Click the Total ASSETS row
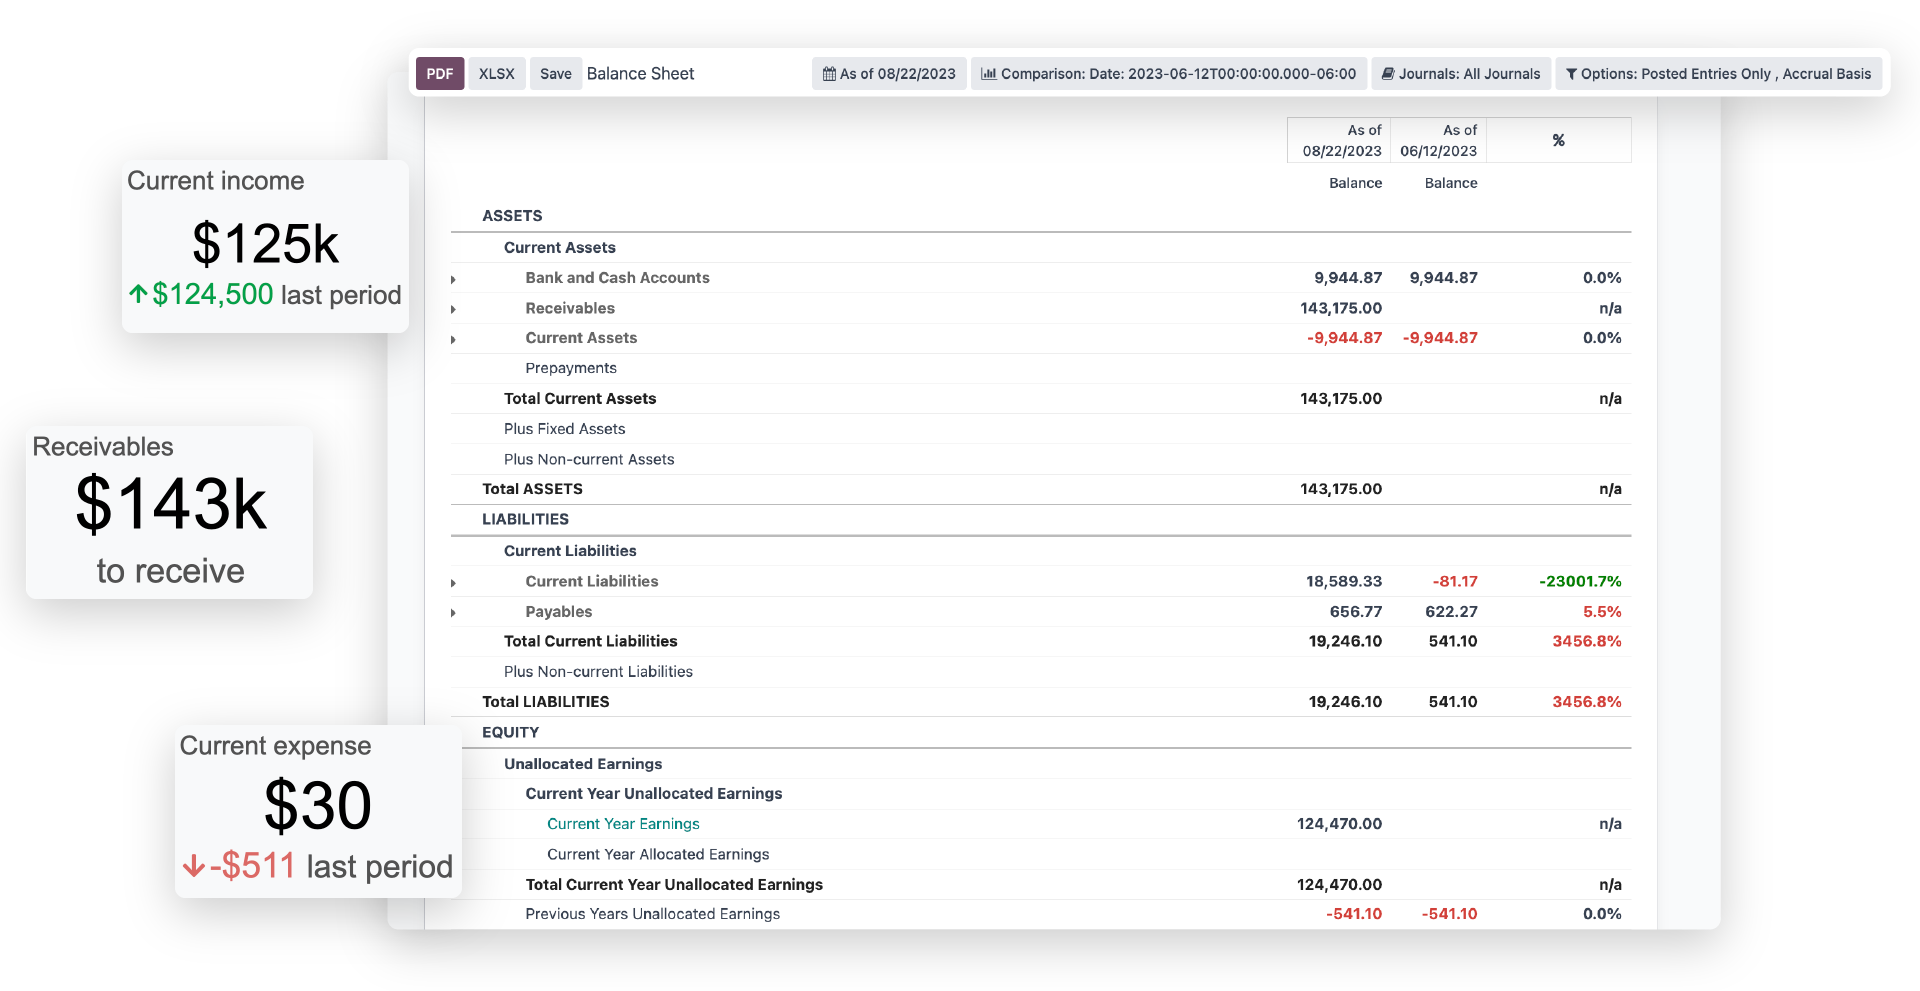This screenshot has width=1920, height=991. click(532, 489)
